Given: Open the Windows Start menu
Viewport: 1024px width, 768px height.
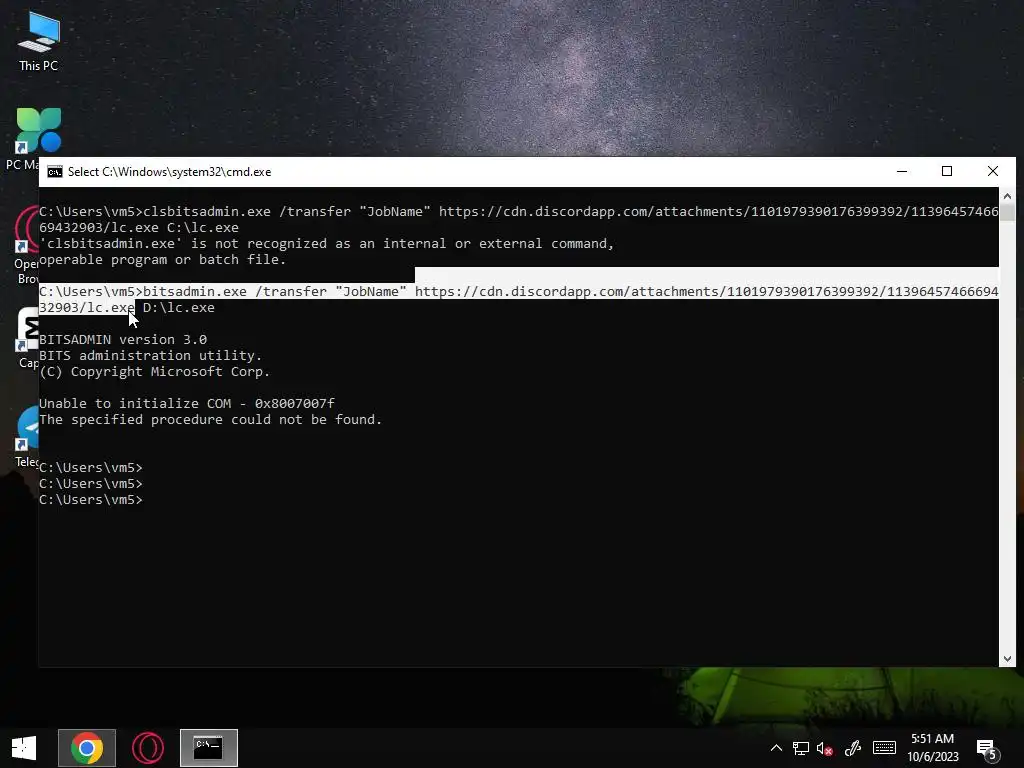Looking at the screenshot, I should (x=24, y=748).
